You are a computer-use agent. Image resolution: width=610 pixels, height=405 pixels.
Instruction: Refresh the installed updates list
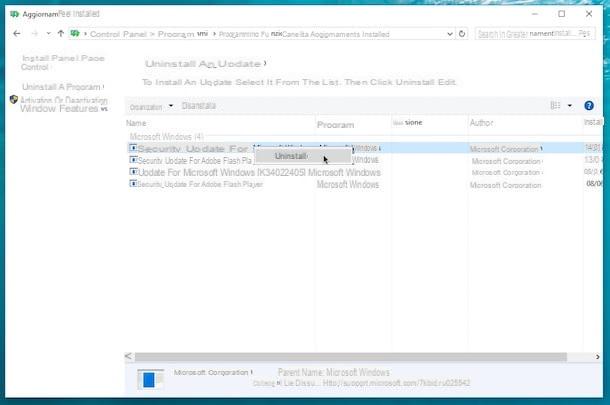462,34
